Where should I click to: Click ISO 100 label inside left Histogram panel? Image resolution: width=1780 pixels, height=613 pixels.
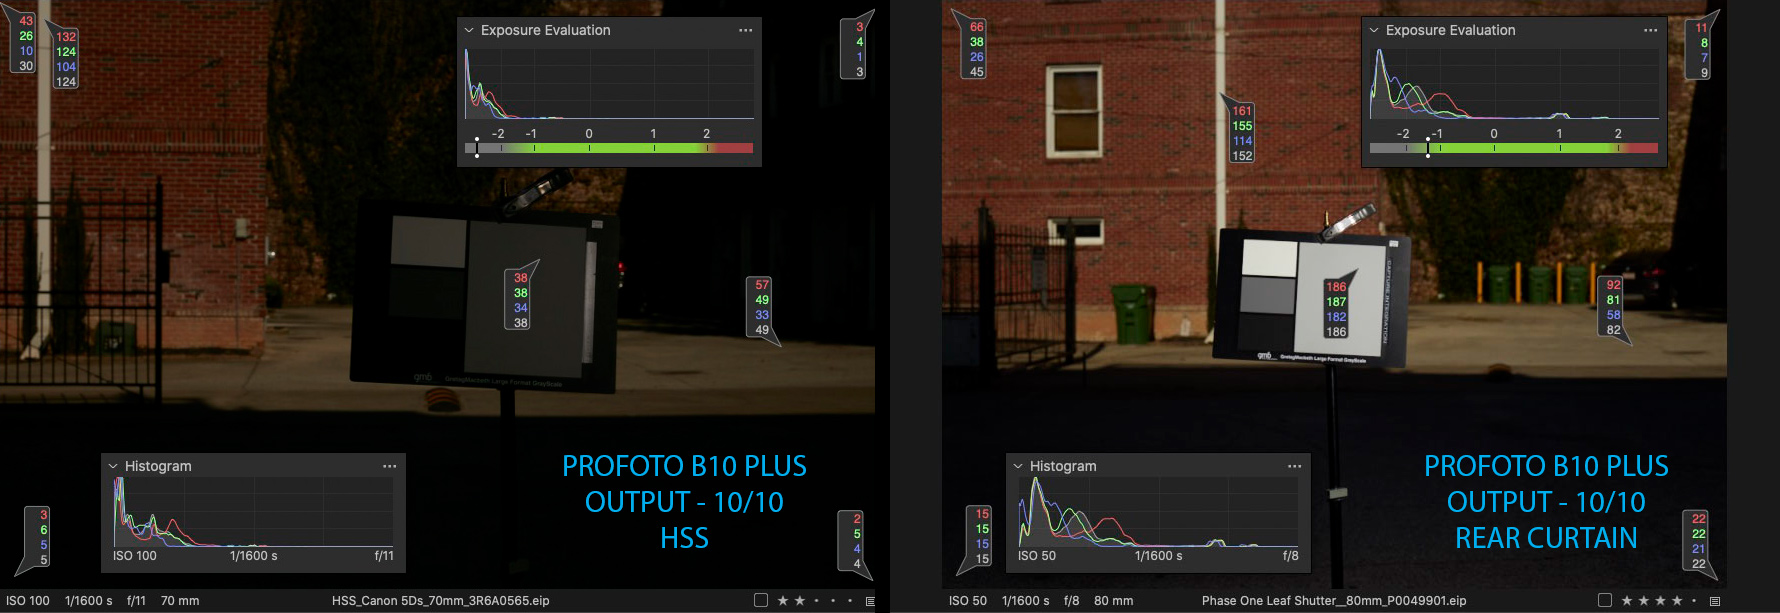135,556
